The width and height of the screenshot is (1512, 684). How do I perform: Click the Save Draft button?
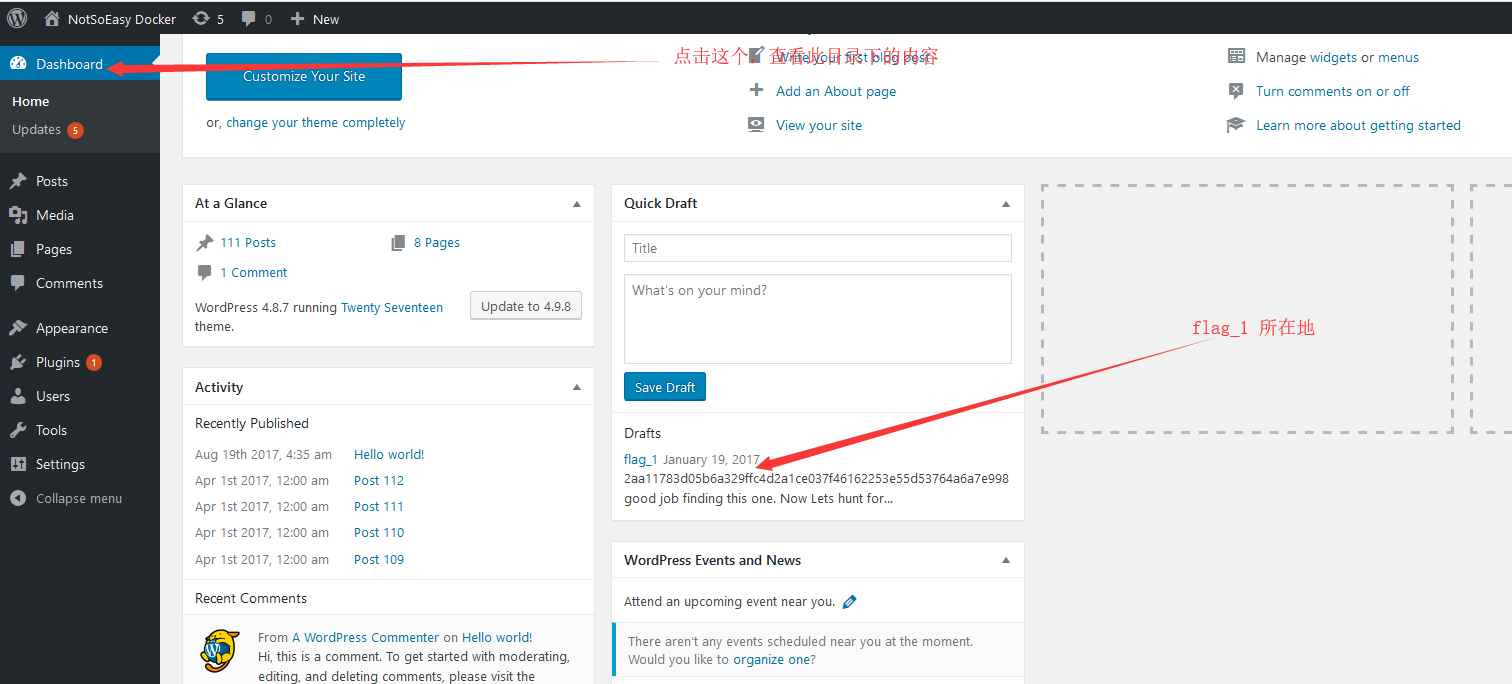(x=665, y=387)
